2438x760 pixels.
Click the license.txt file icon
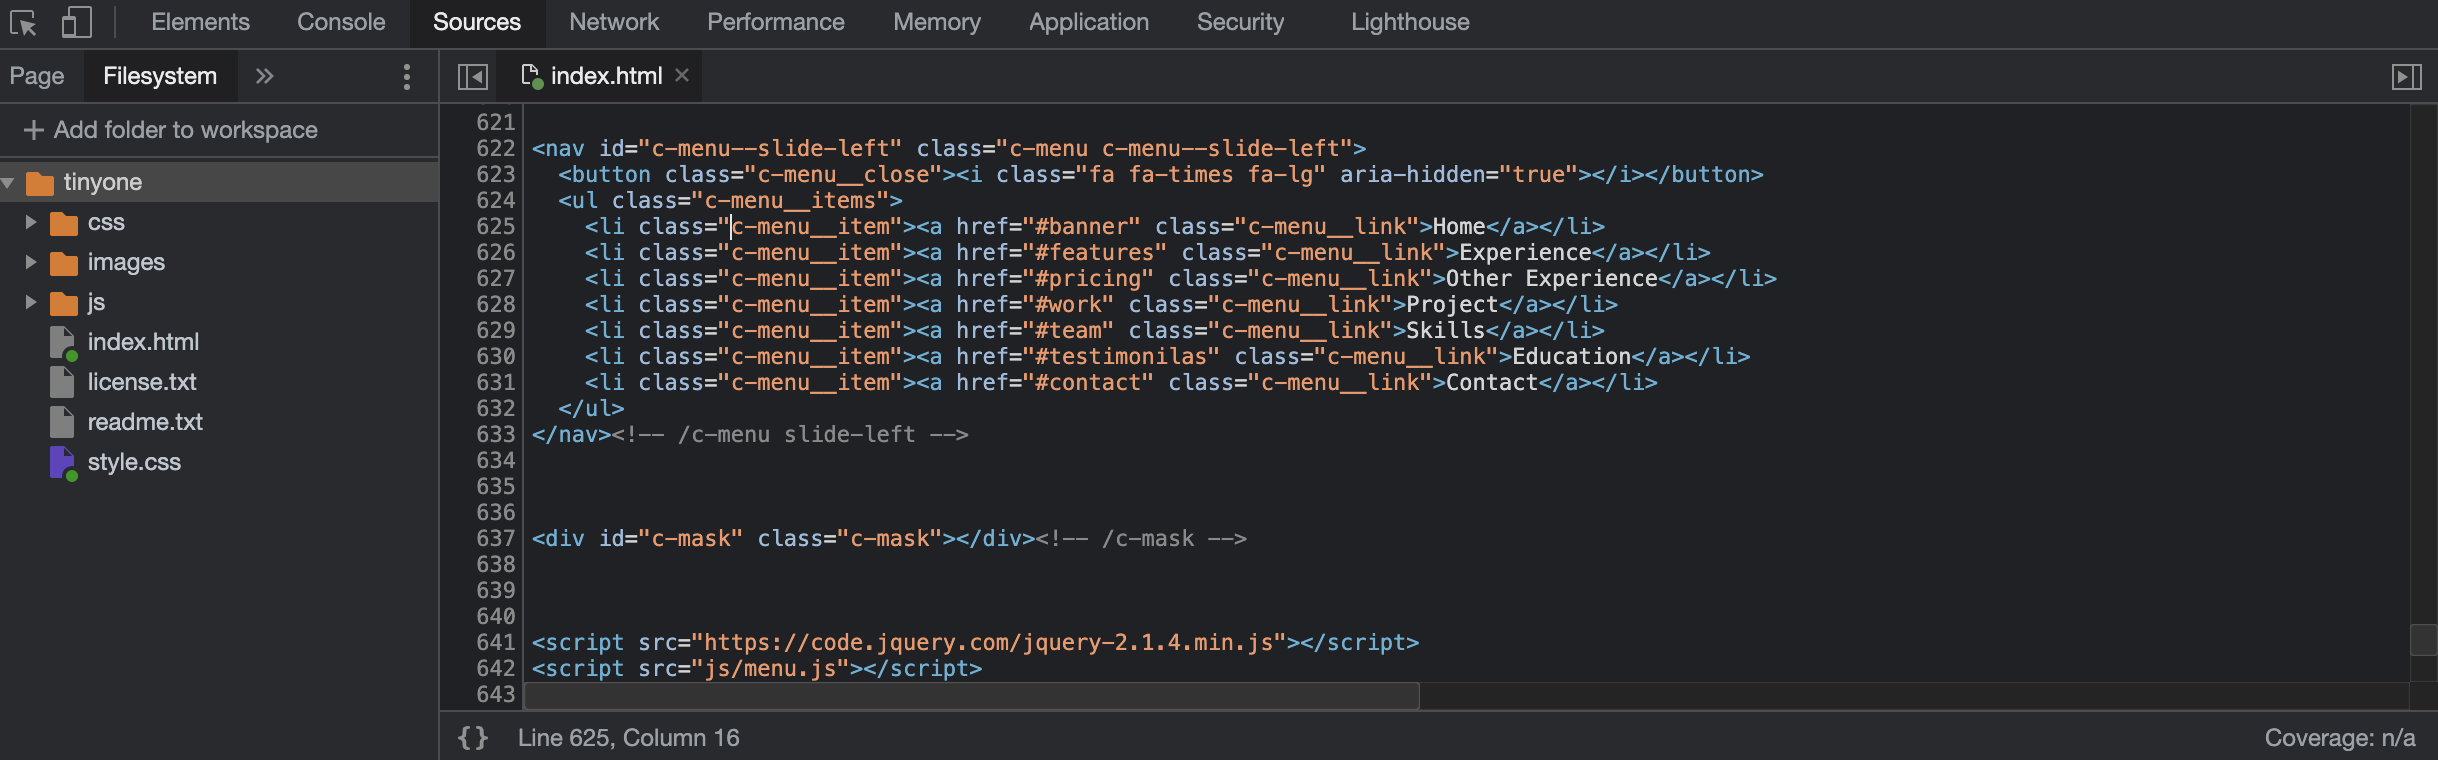pos(62,382)
